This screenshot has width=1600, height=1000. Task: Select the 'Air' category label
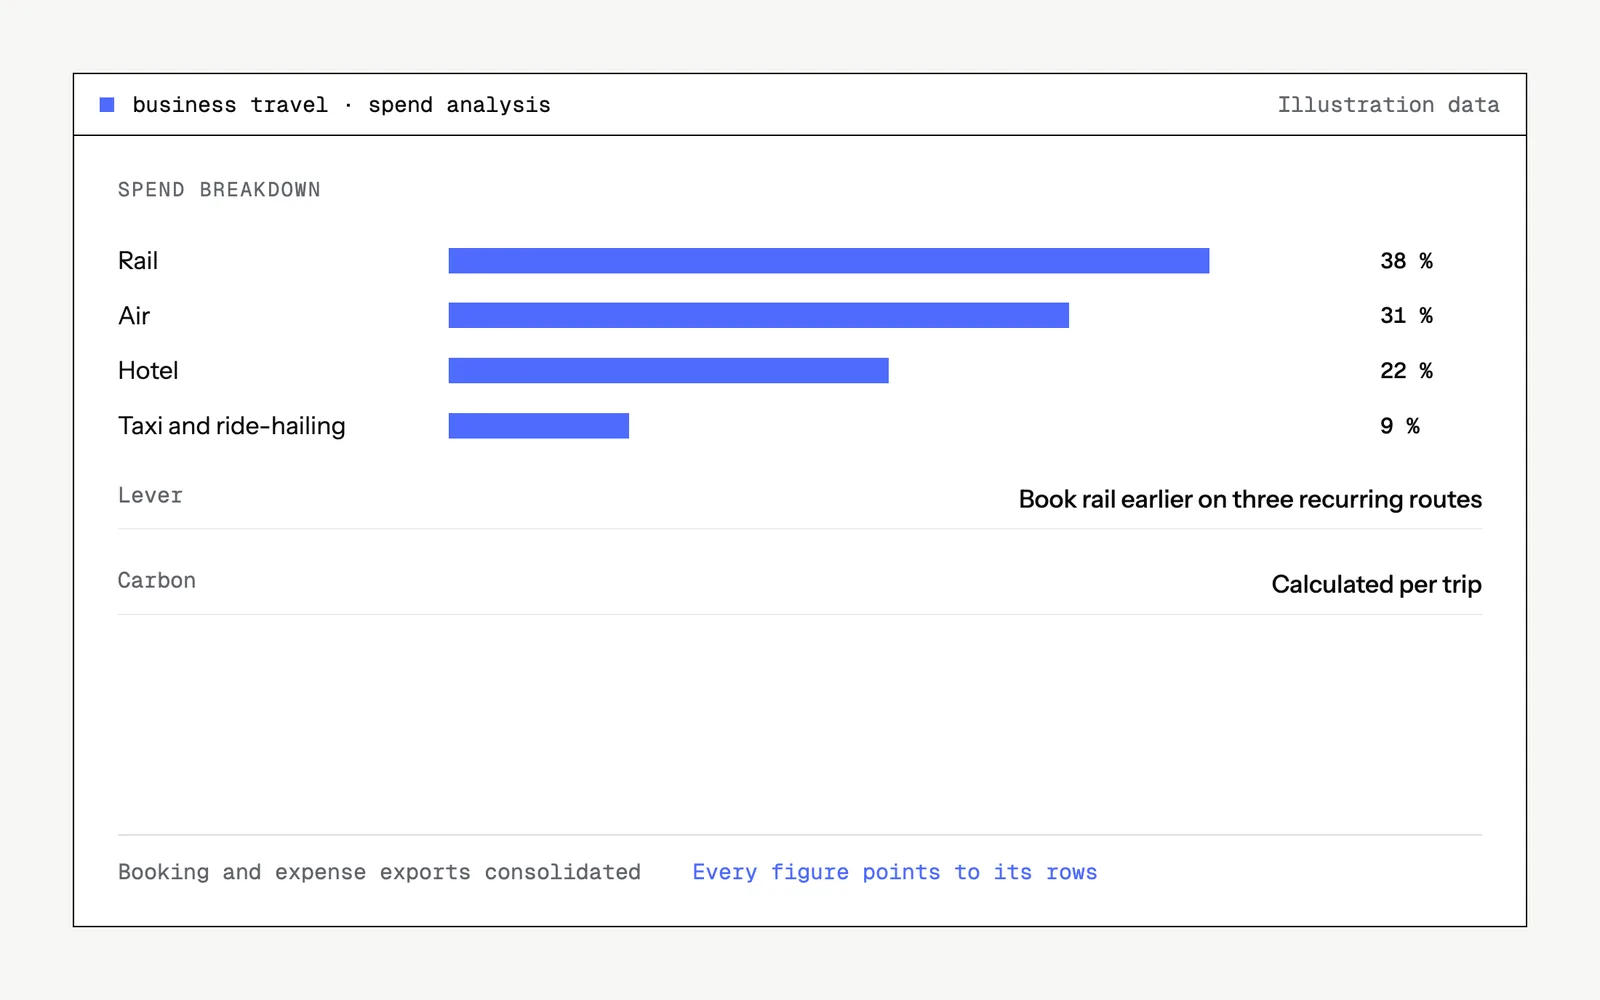tap(134, 316)
